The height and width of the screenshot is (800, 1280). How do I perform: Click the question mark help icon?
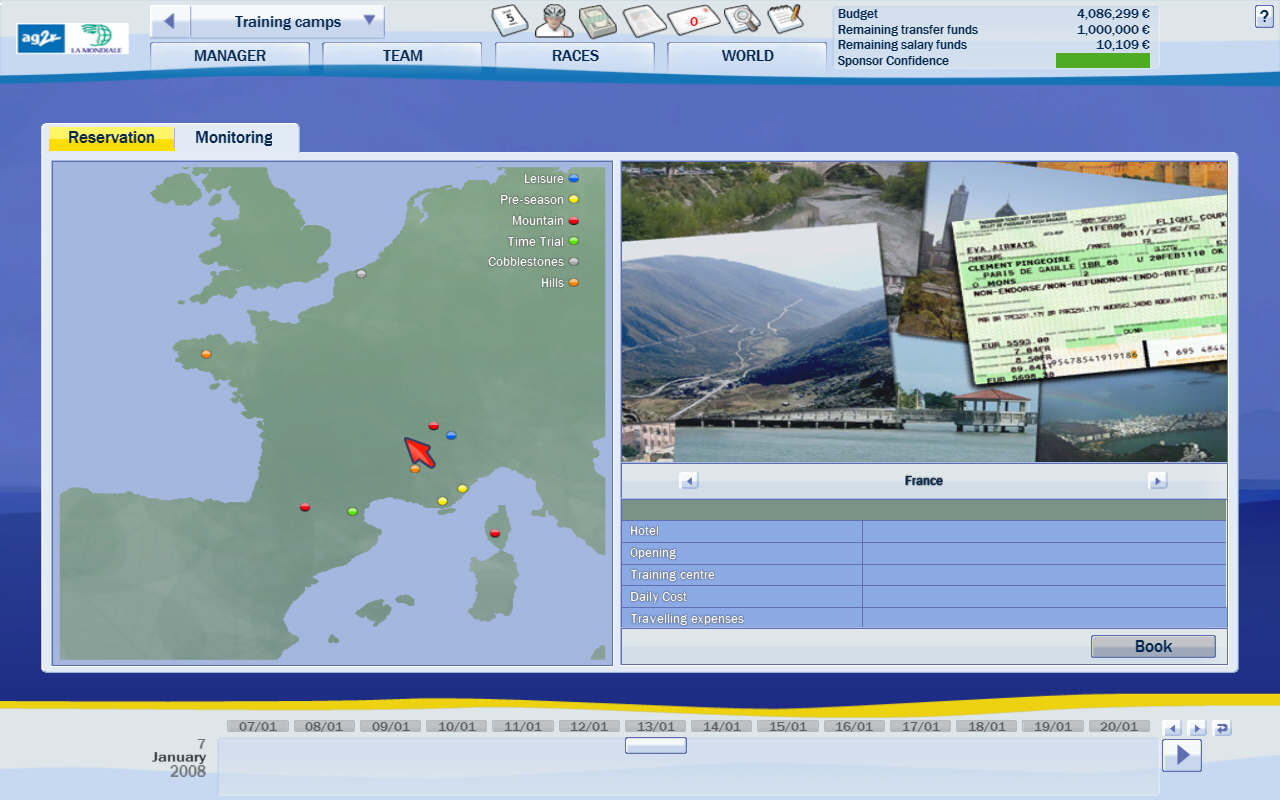pyautogui.click(x=1263, y=16)
